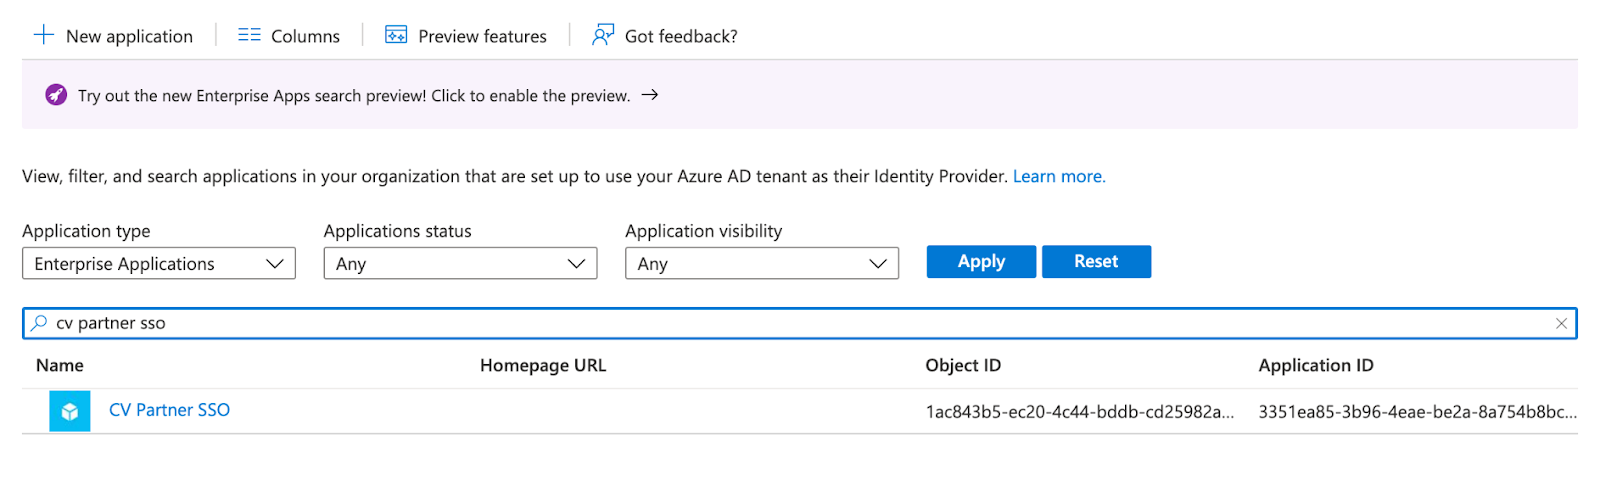
Task: Open the CV Partner SSO application link
Action: pos(169,410)
